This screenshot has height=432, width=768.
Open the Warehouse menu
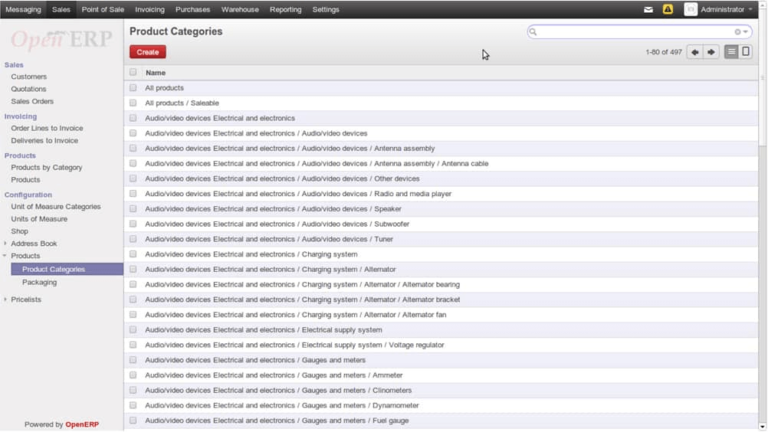(239, 9)
